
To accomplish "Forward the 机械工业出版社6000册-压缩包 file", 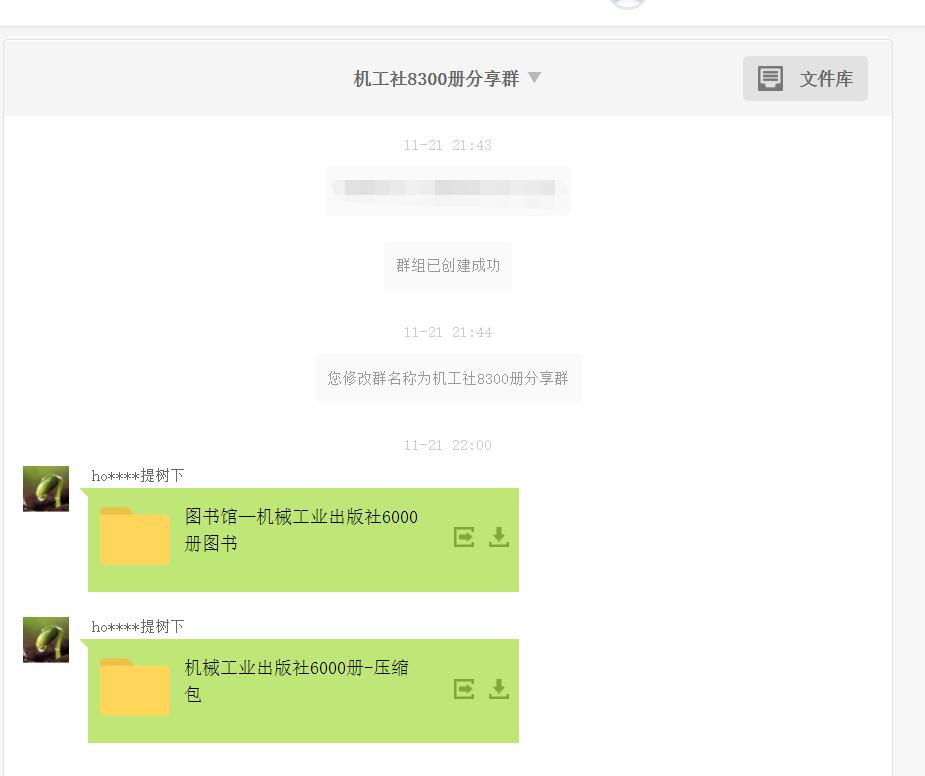I will (462, 688).
